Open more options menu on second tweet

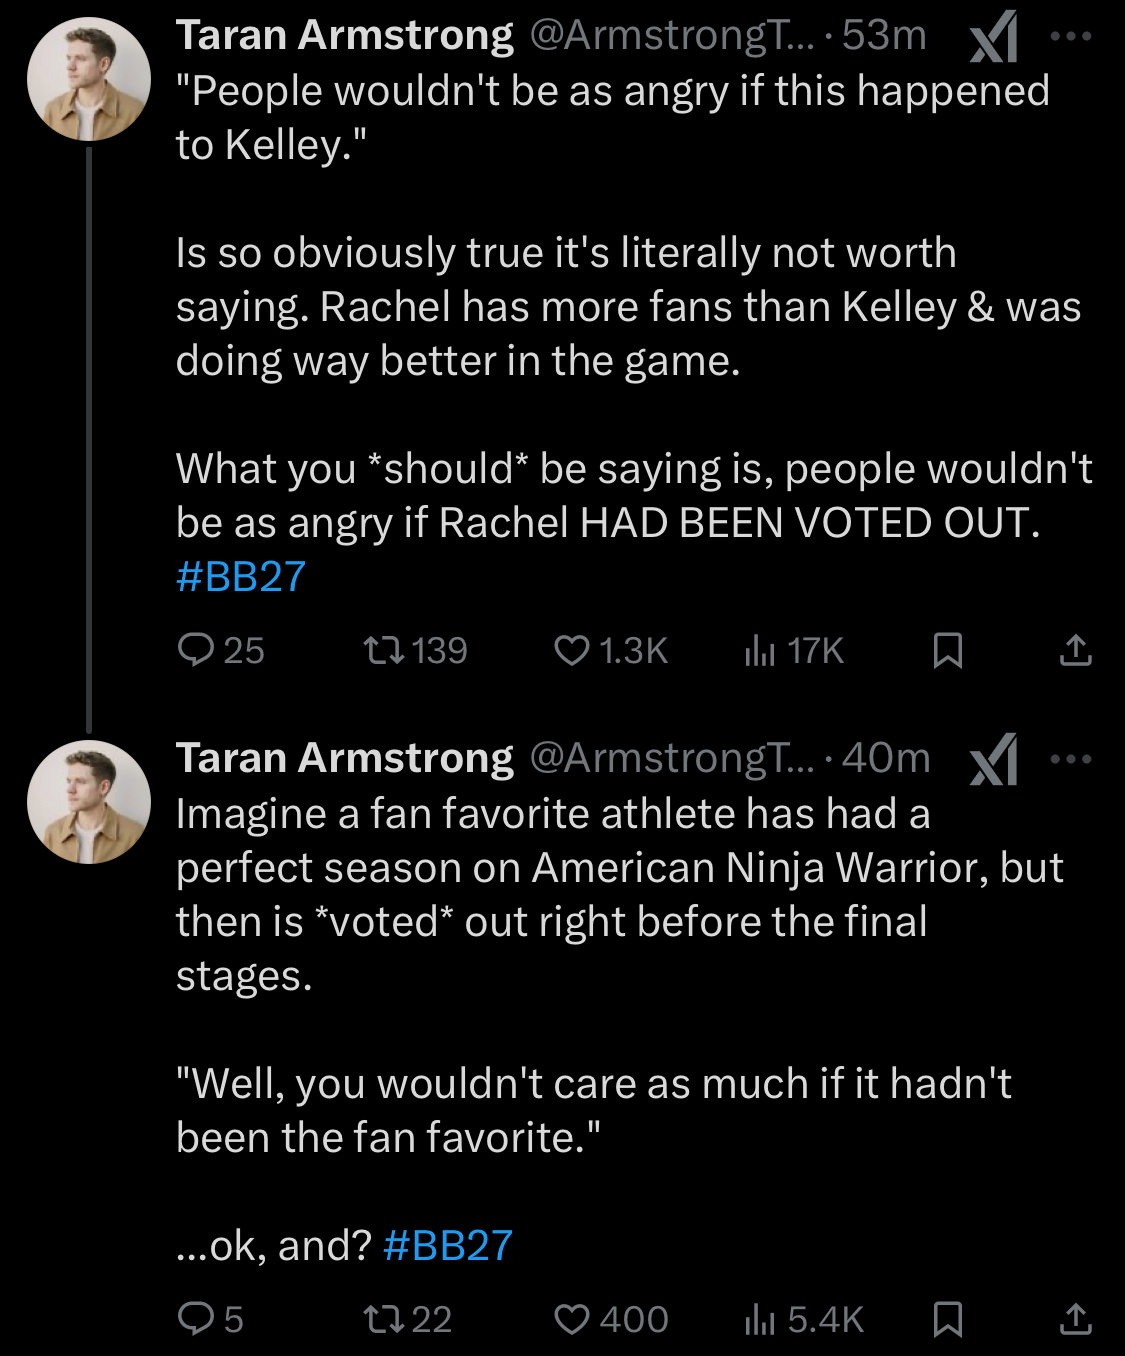tap(1071, 759)
